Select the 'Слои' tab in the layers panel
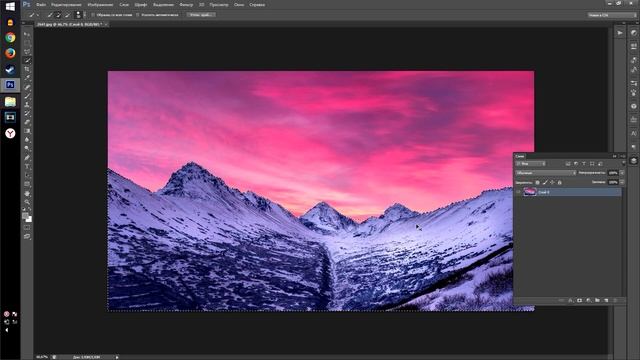 click(x=520, y=156)
